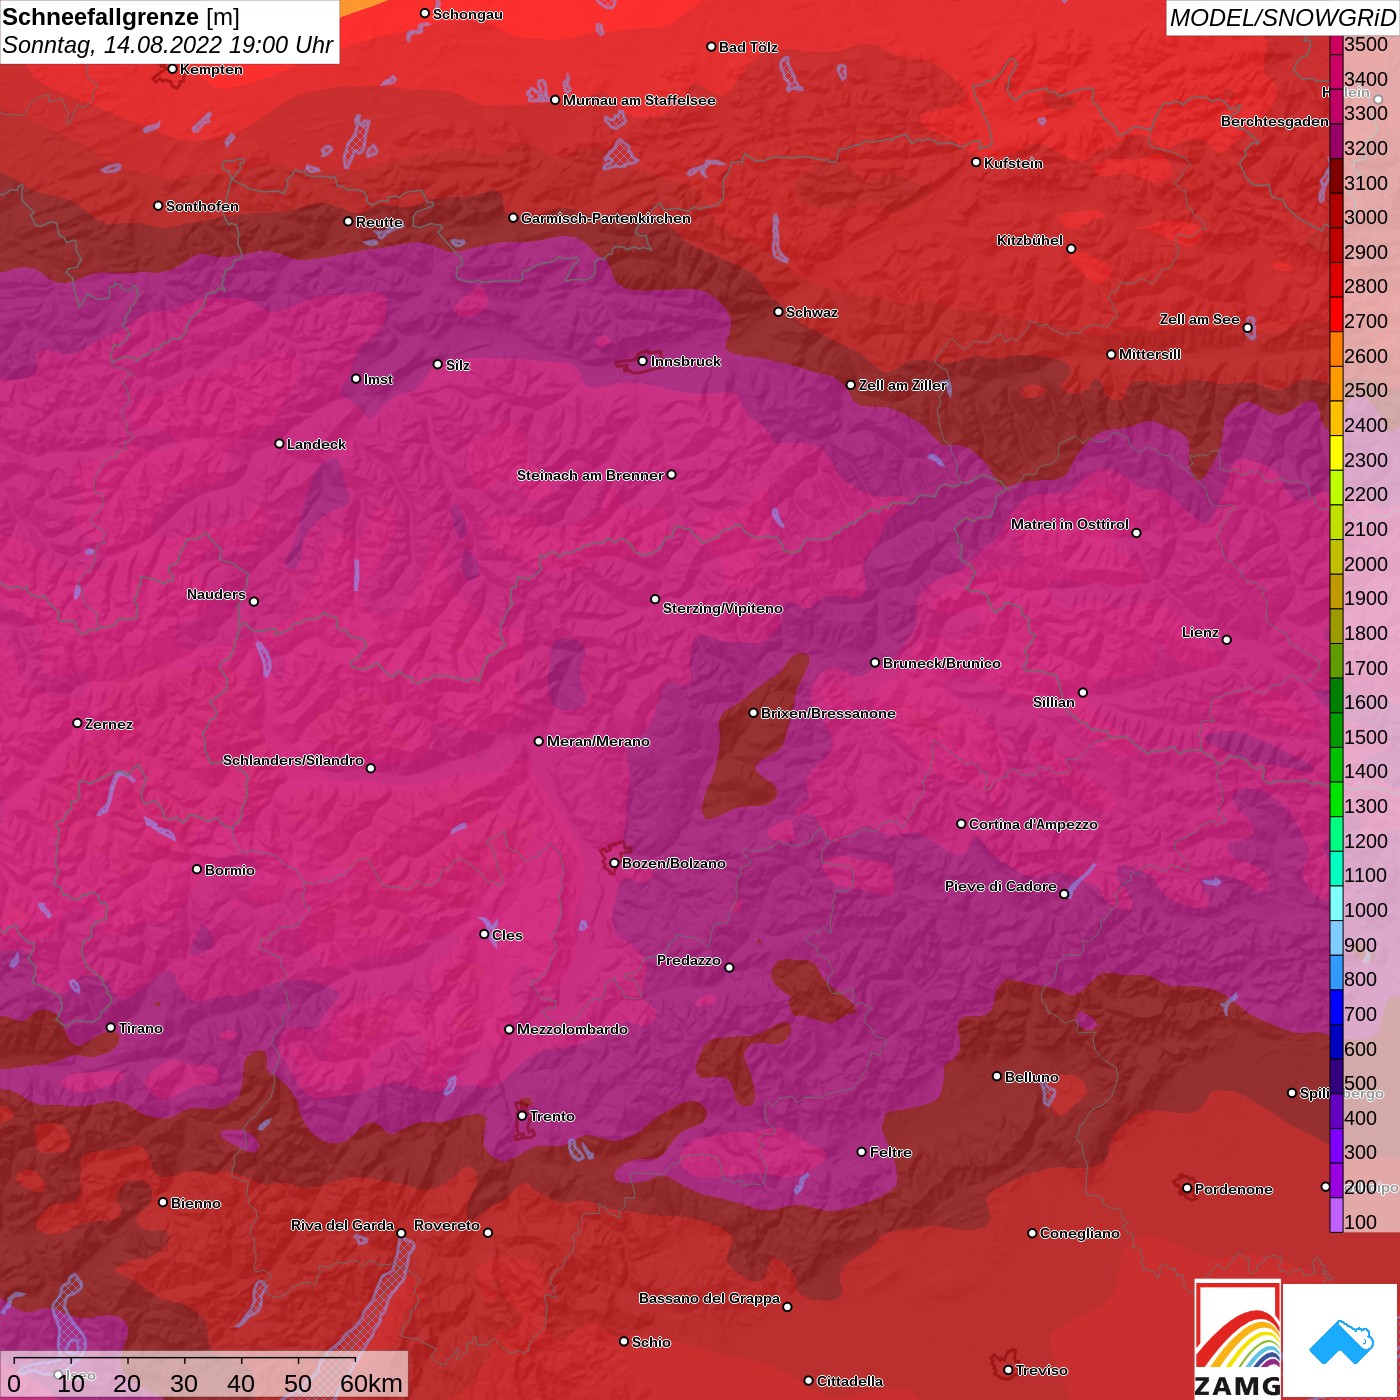Click the Riva del Garda label

(342, 1225)
